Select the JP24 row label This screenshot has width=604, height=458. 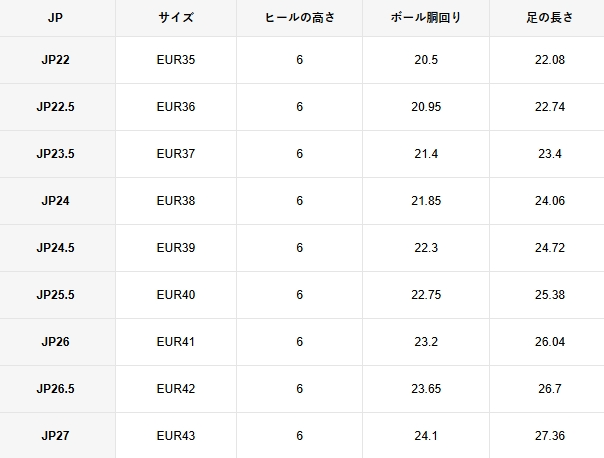55,201
